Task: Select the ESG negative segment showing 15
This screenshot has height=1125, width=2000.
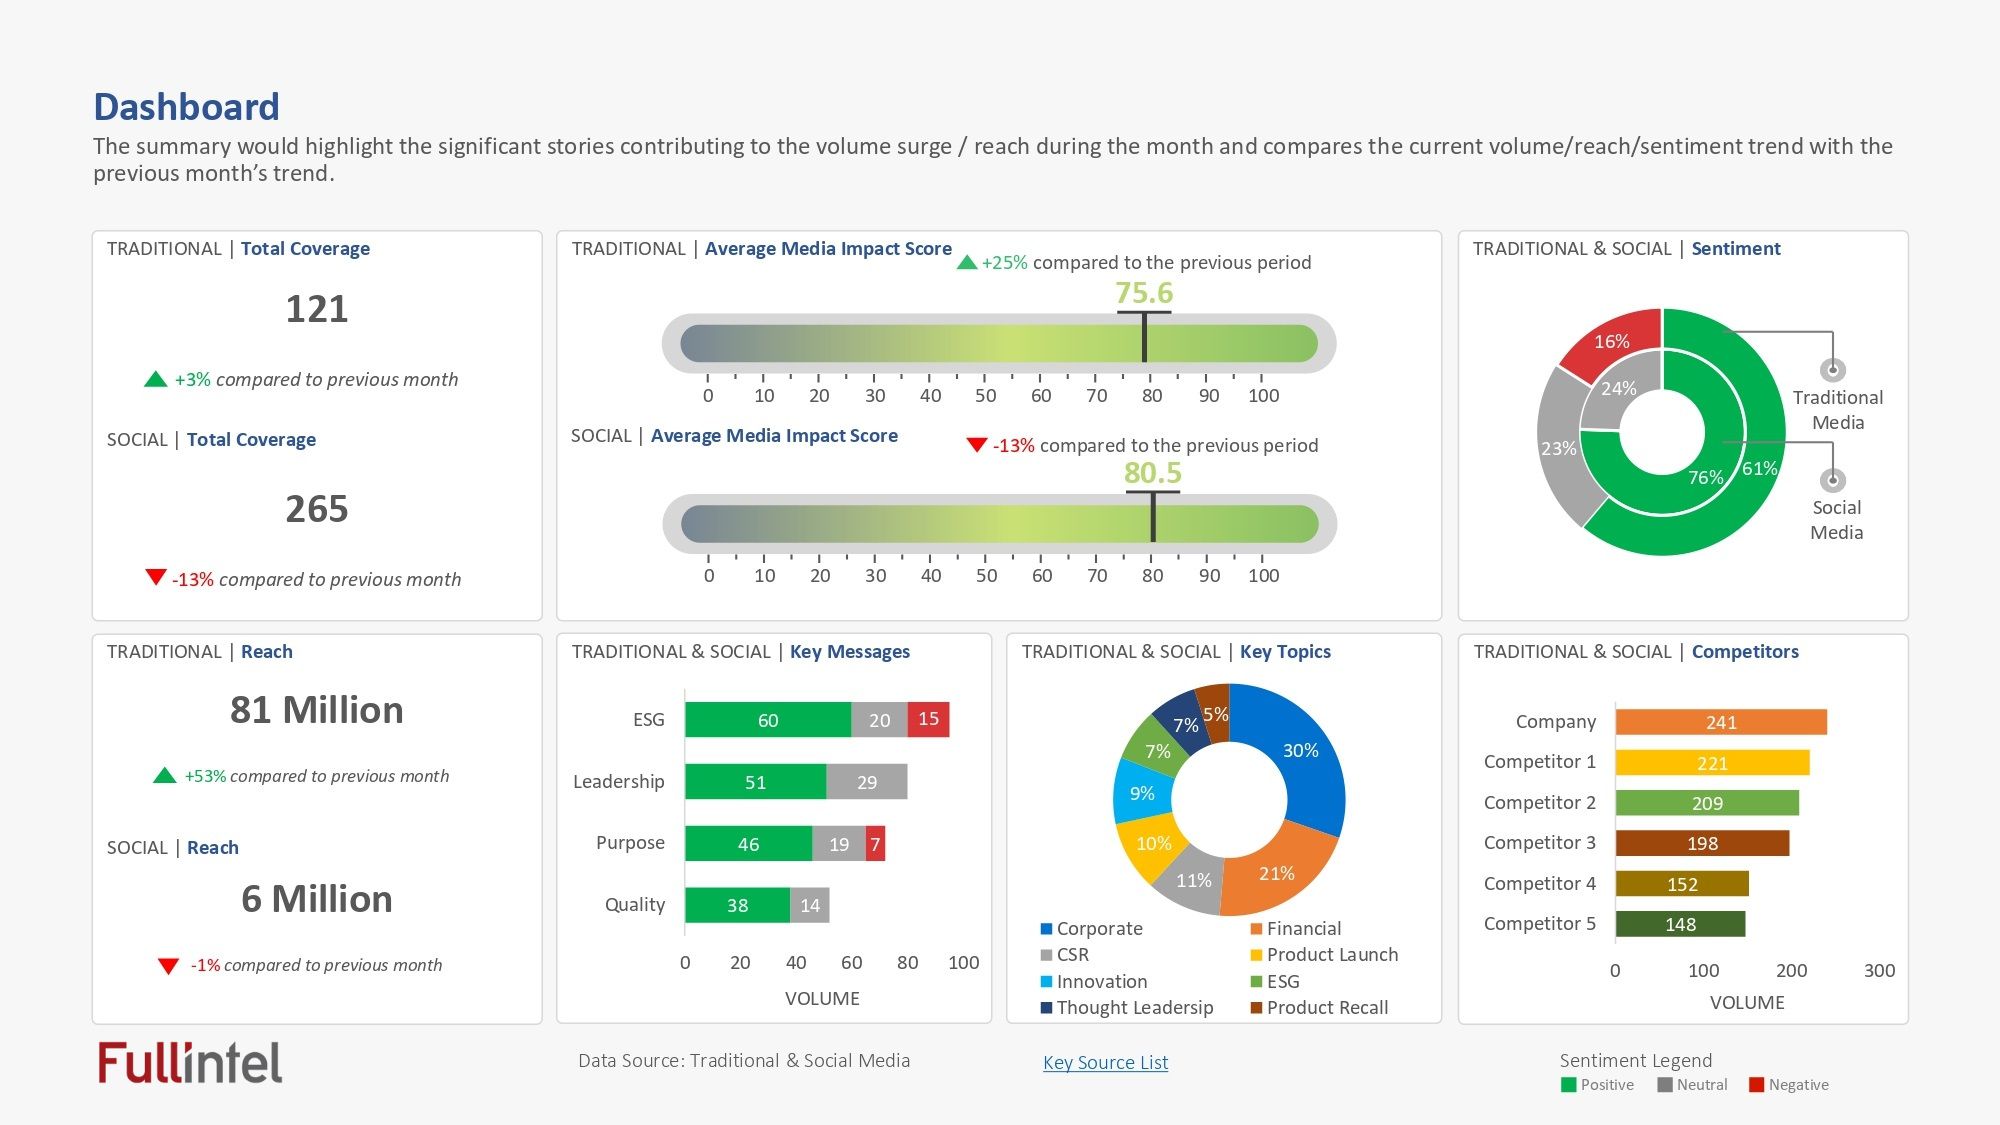Action: [928, 719]
